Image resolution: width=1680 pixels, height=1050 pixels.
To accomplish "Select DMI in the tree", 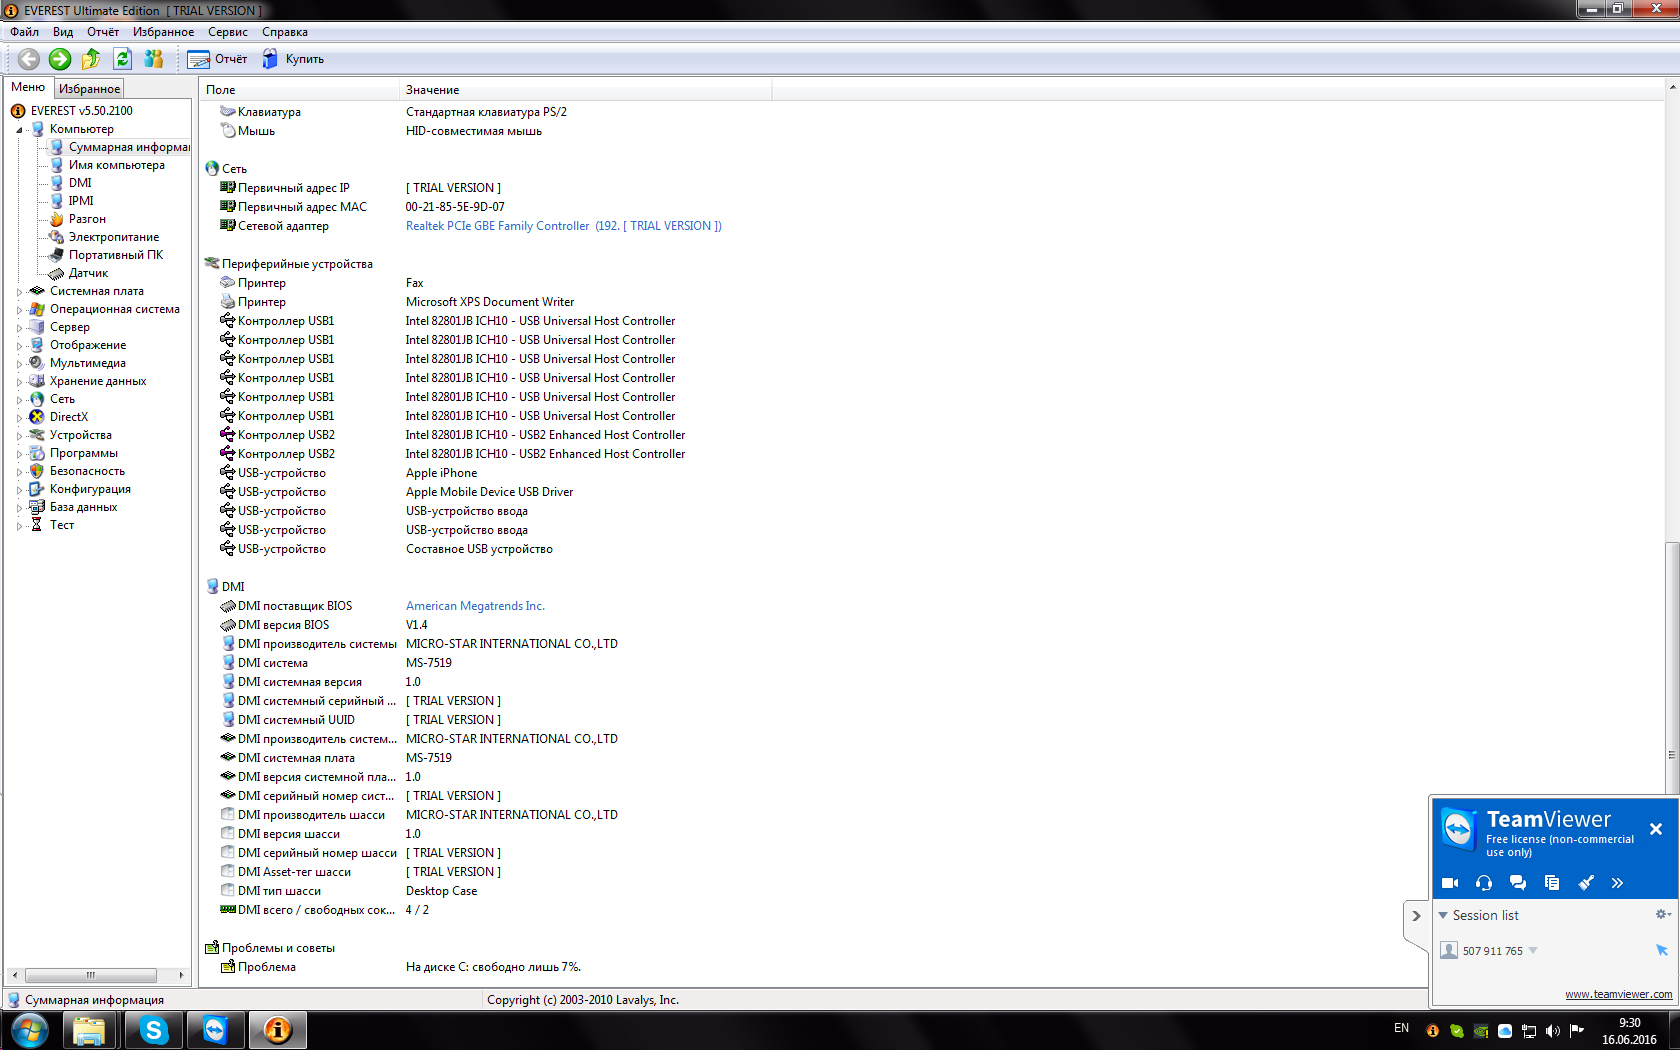I will click(x=80, y=183).
